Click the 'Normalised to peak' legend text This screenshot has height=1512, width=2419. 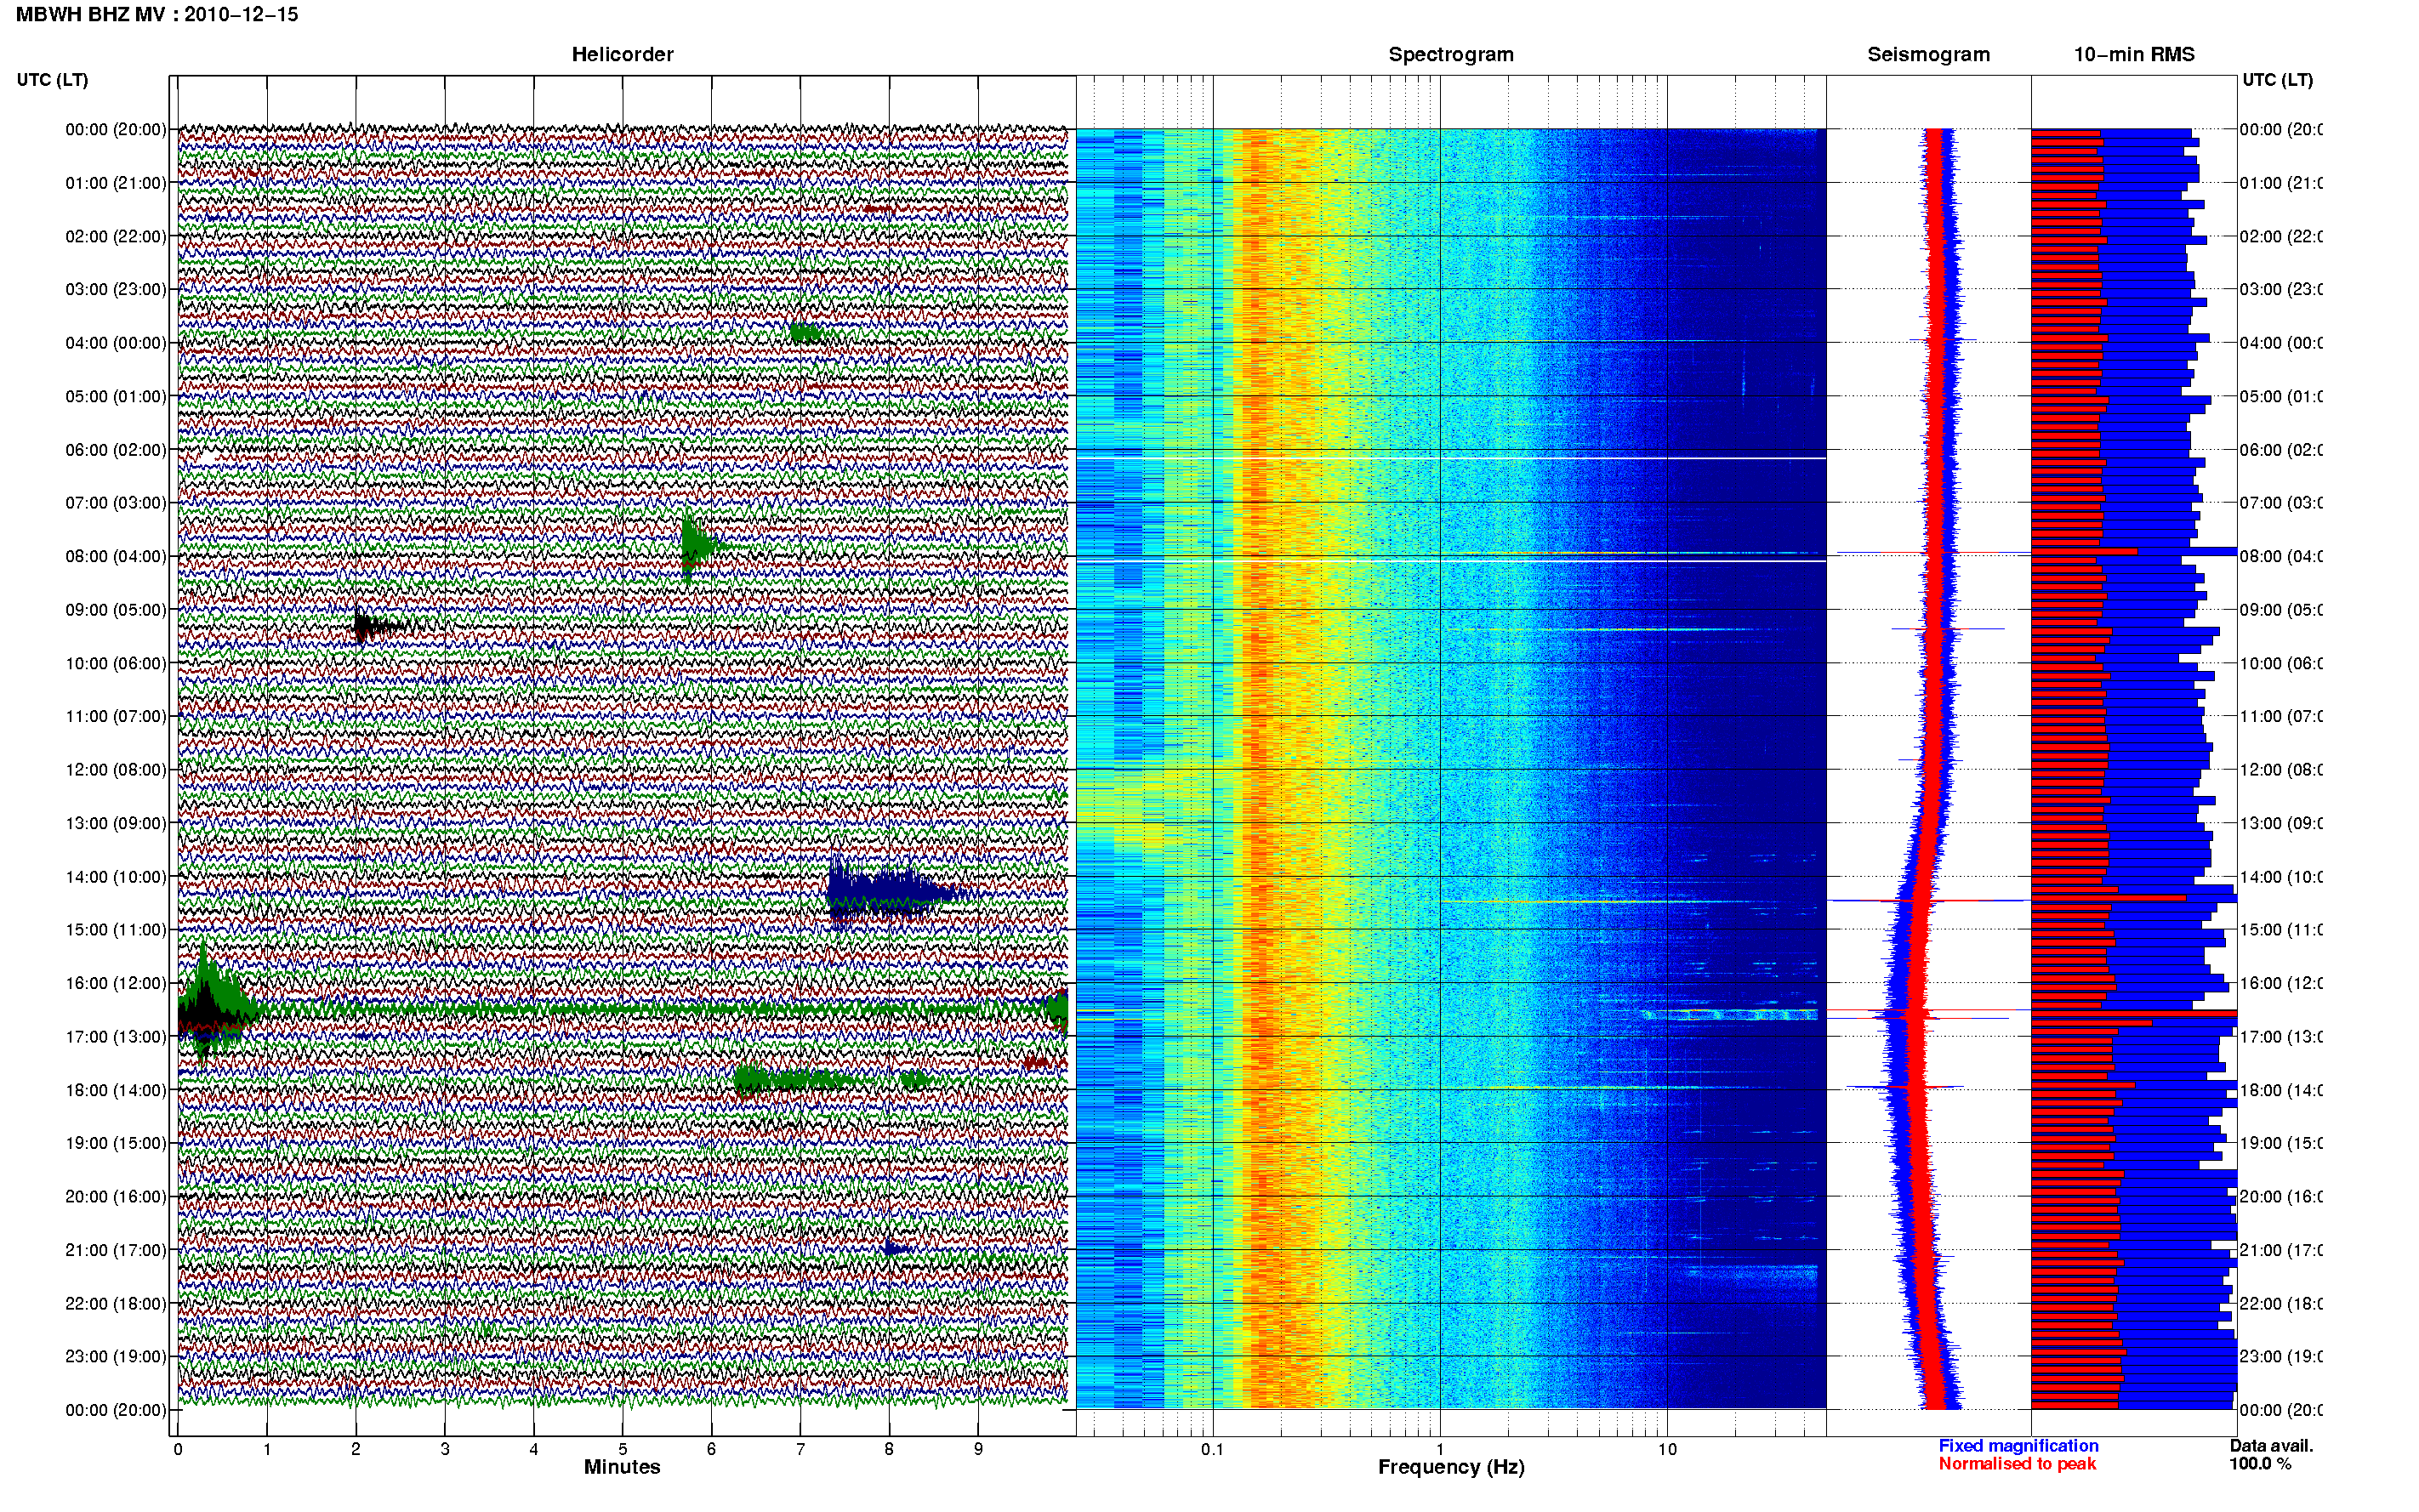tap(2017, 1464)
